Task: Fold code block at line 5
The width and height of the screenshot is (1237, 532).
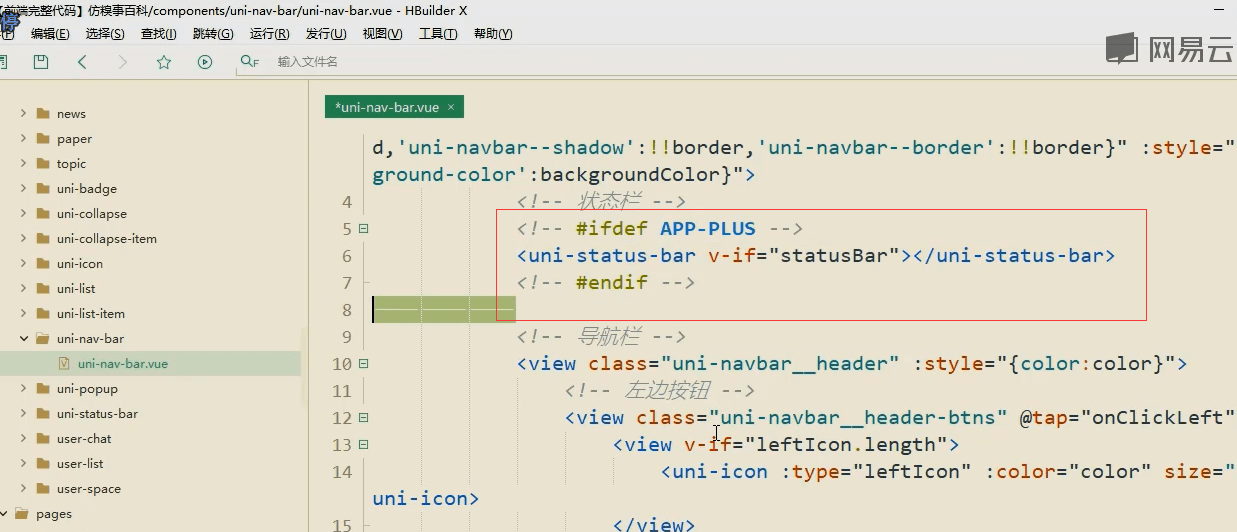Action: point(363,229)
